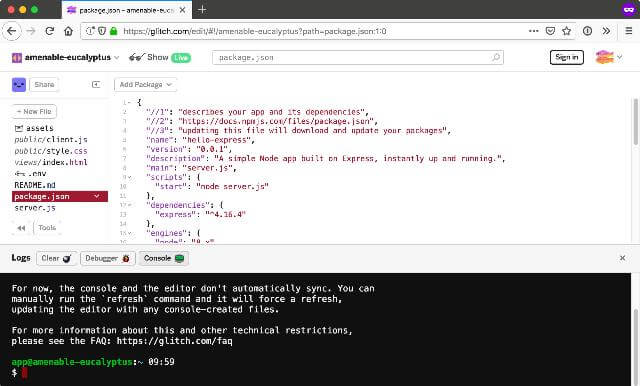
Task: Open the browser home page icon
Action: (69, 31)
